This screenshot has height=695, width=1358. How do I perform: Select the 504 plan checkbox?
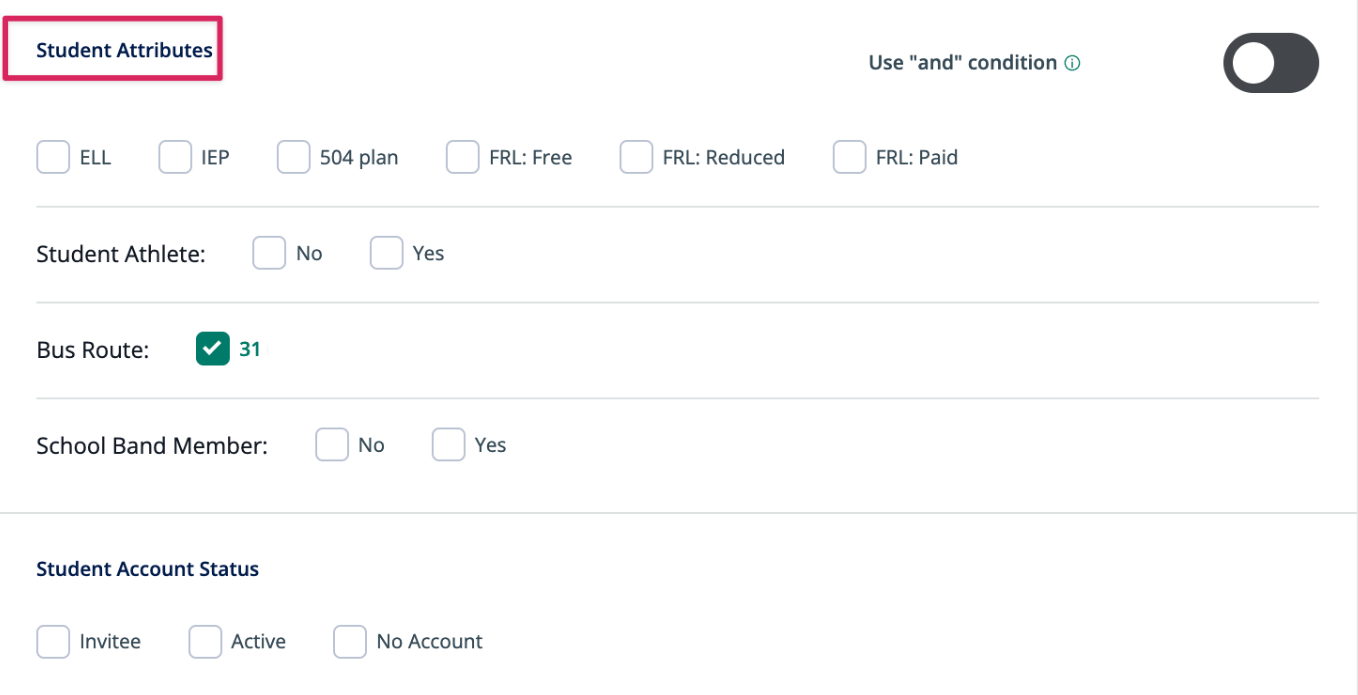[294, 157]
